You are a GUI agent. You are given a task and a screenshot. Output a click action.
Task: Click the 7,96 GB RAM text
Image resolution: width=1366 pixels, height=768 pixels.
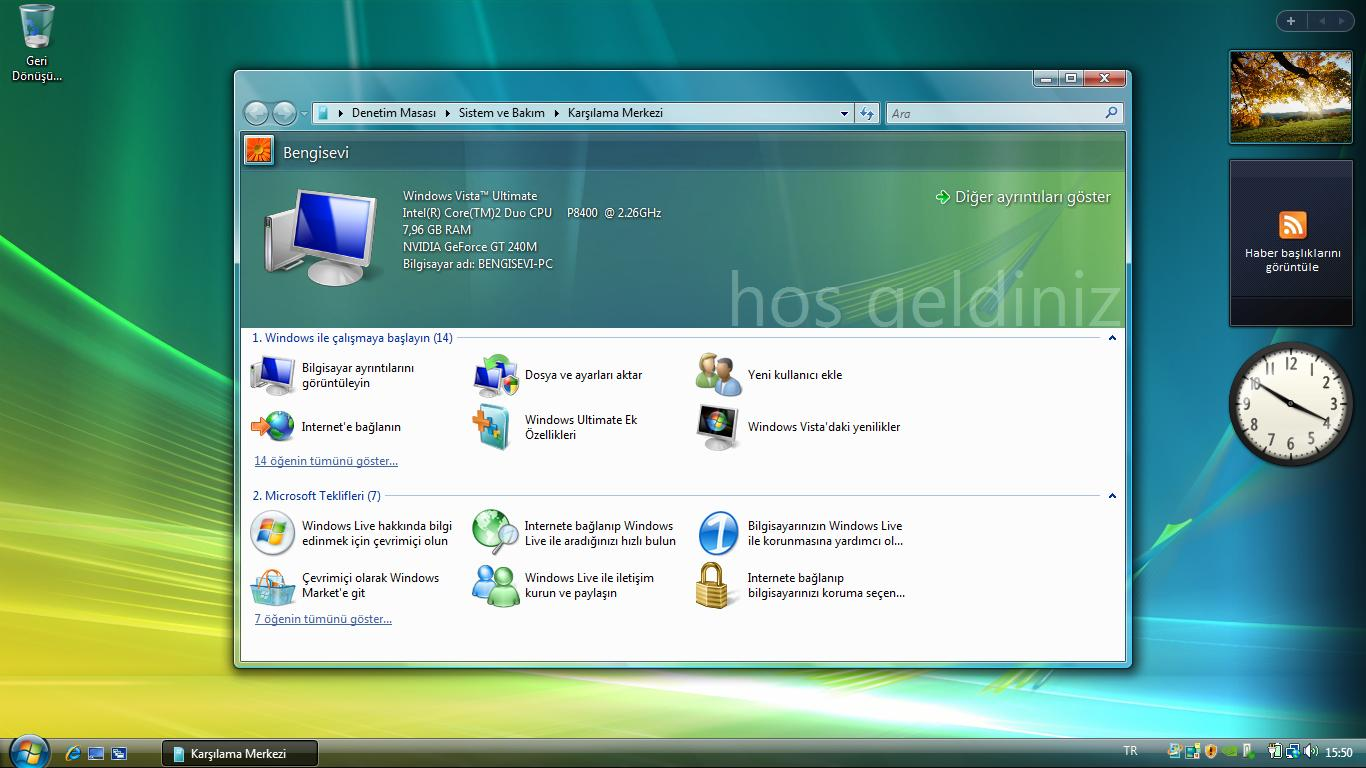437,230
